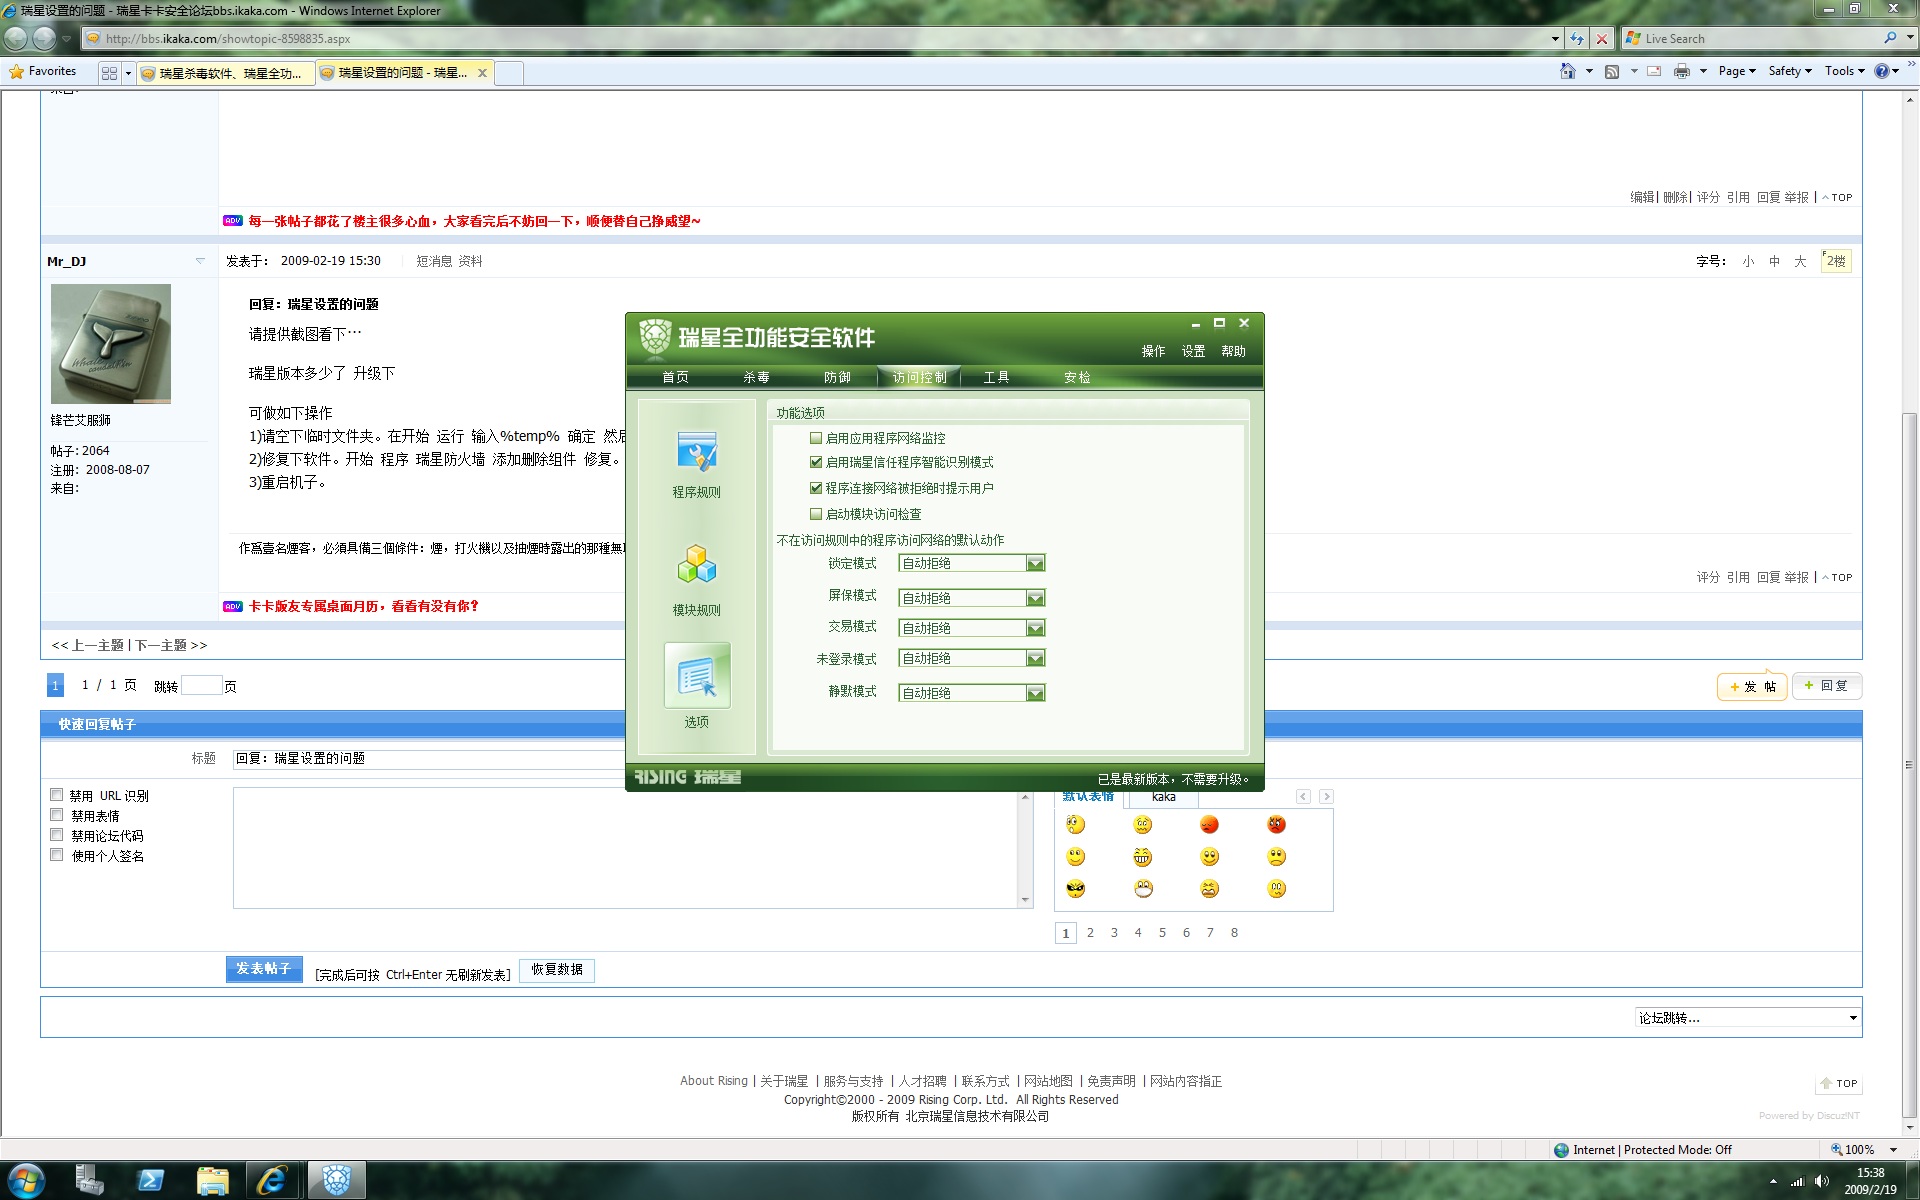
Task: Enable 启用应用程序网络监控 checkbox
Action: 816,438
